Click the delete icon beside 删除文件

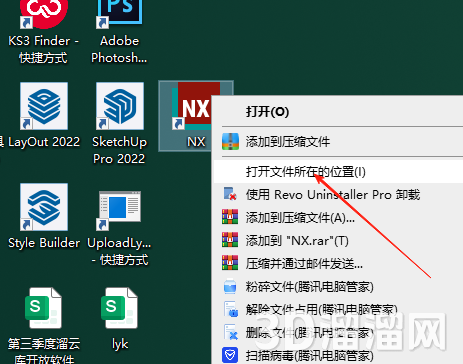[231, 332]
